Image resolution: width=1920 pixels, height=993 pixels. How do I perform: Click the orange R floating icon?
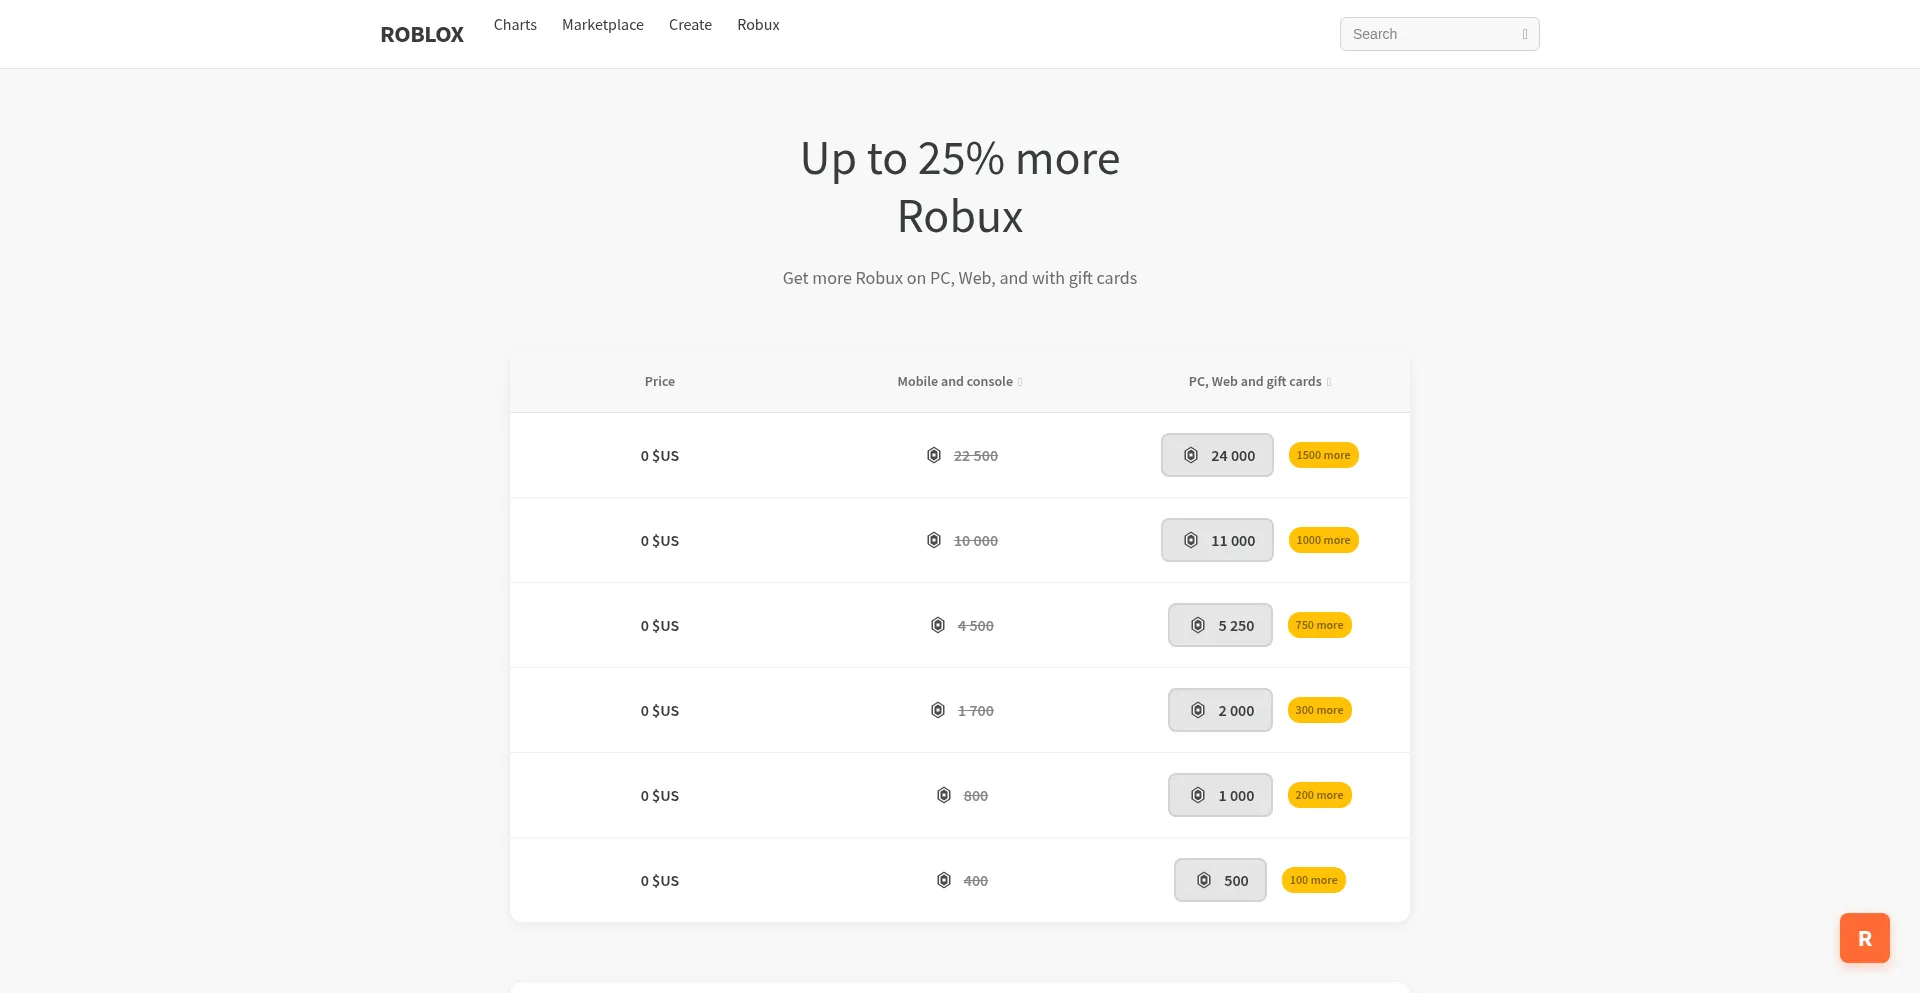pyautogui.click(x=1864, y=938)
